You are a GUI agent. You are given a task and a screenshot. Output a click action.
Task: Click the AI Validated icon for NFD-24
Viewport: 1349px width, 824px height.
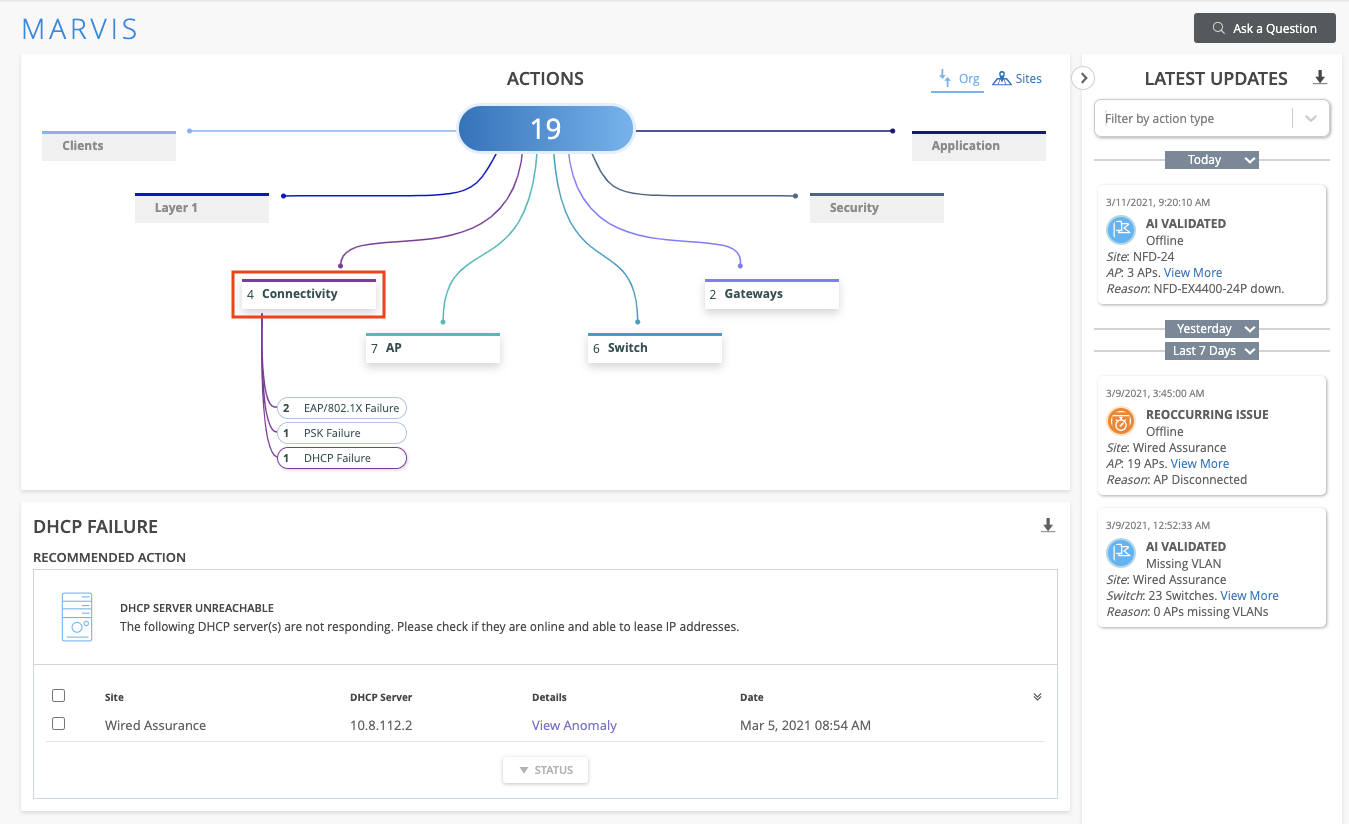point(1121,231)
